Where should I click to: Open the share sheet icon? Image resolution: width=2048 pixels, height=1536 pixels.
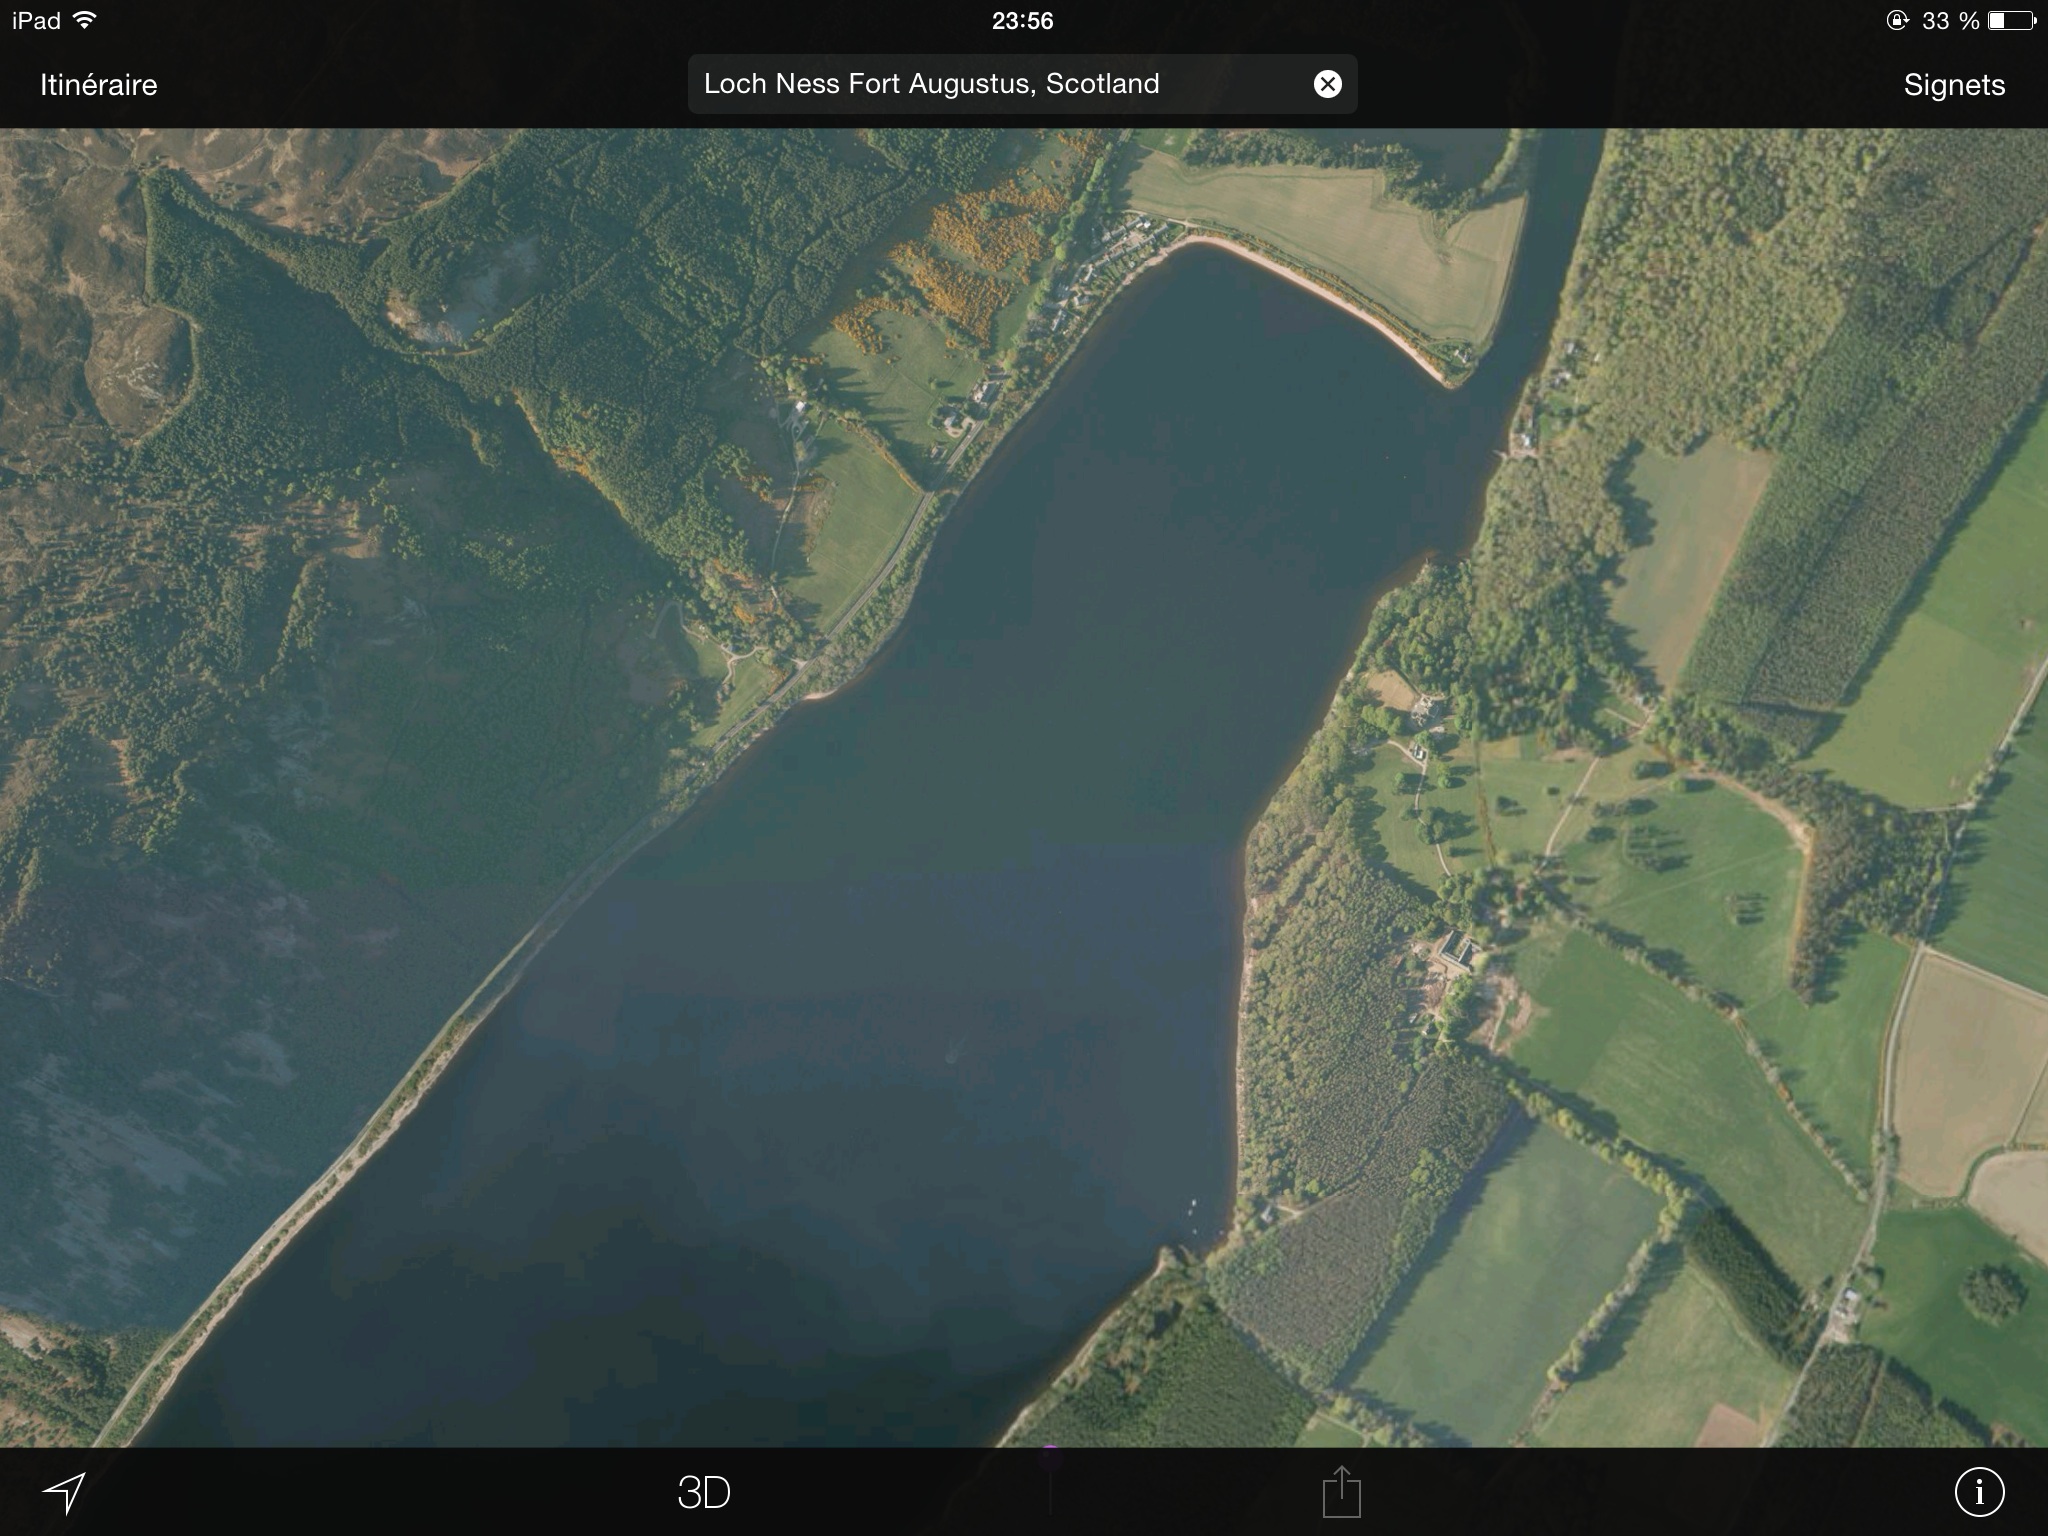tap(1341, 1493)
